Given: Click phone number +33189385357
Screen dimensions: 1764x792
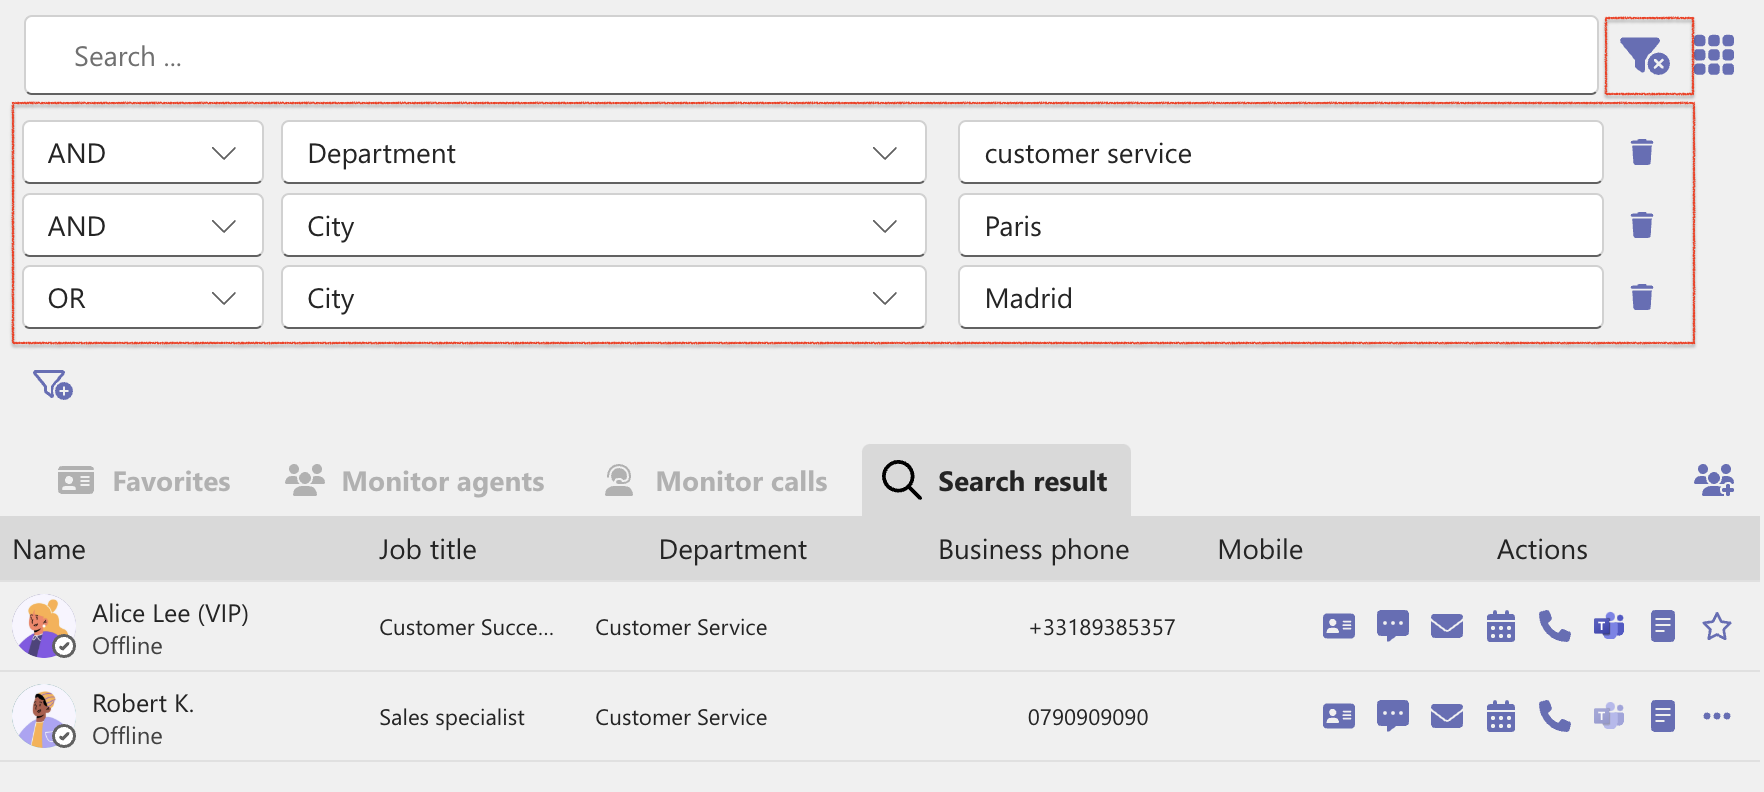Looking at the screenshot, I should pyautogui.click(x=1102, y=627).
